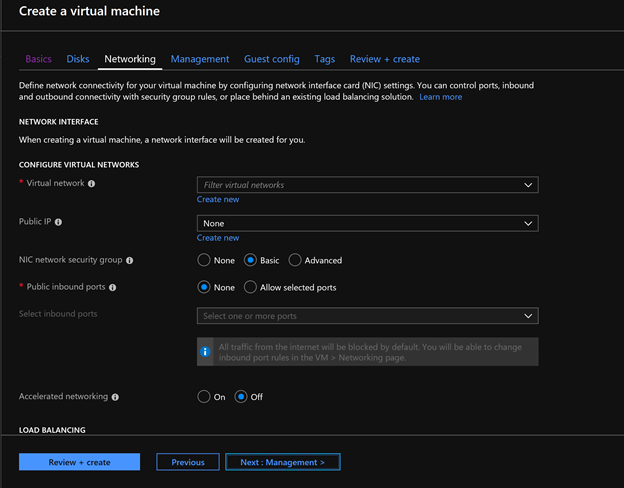Show info for NIC network security group
Screen dimensions: 624x488
click(130, 260)
